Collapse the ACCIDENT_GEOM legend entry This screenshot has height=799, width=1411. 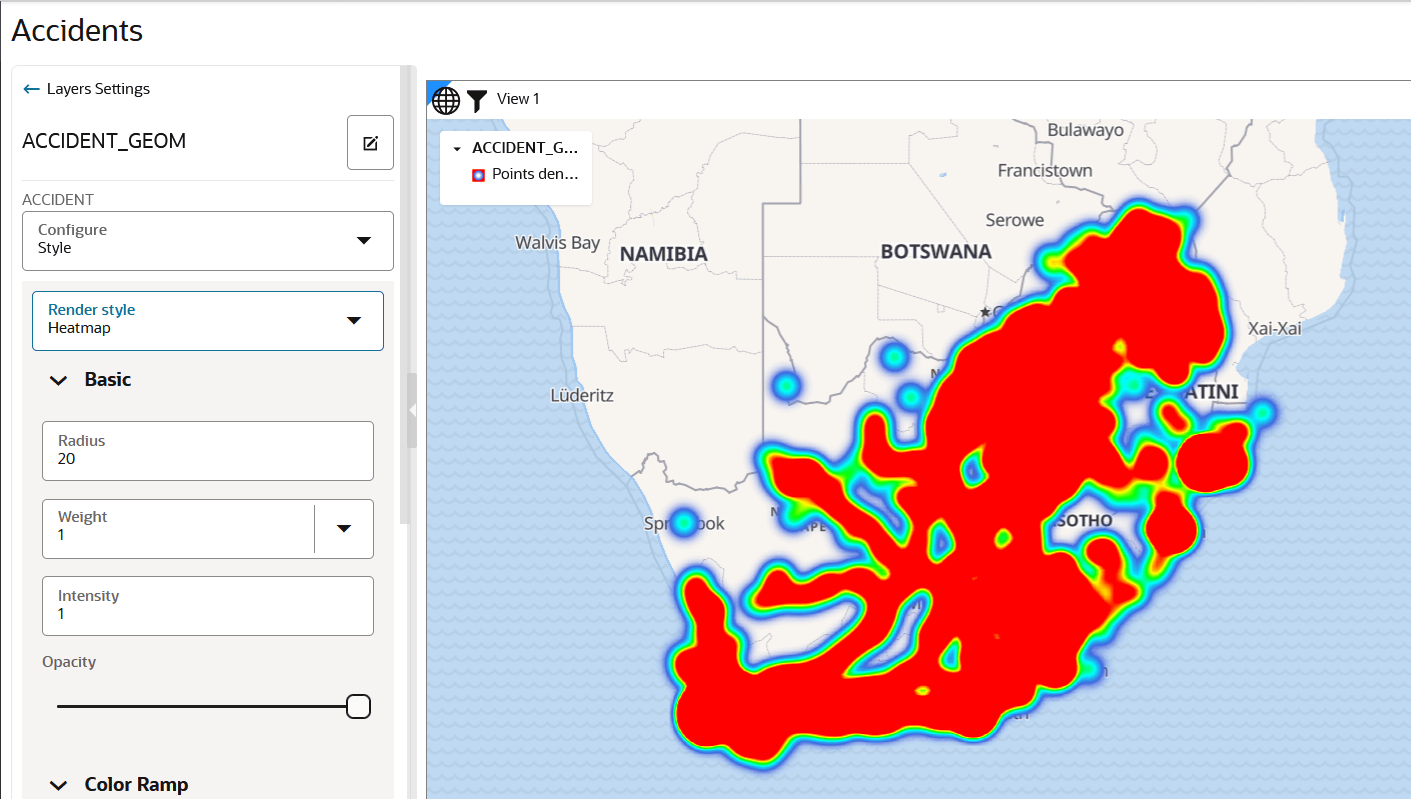coord(457,147)
